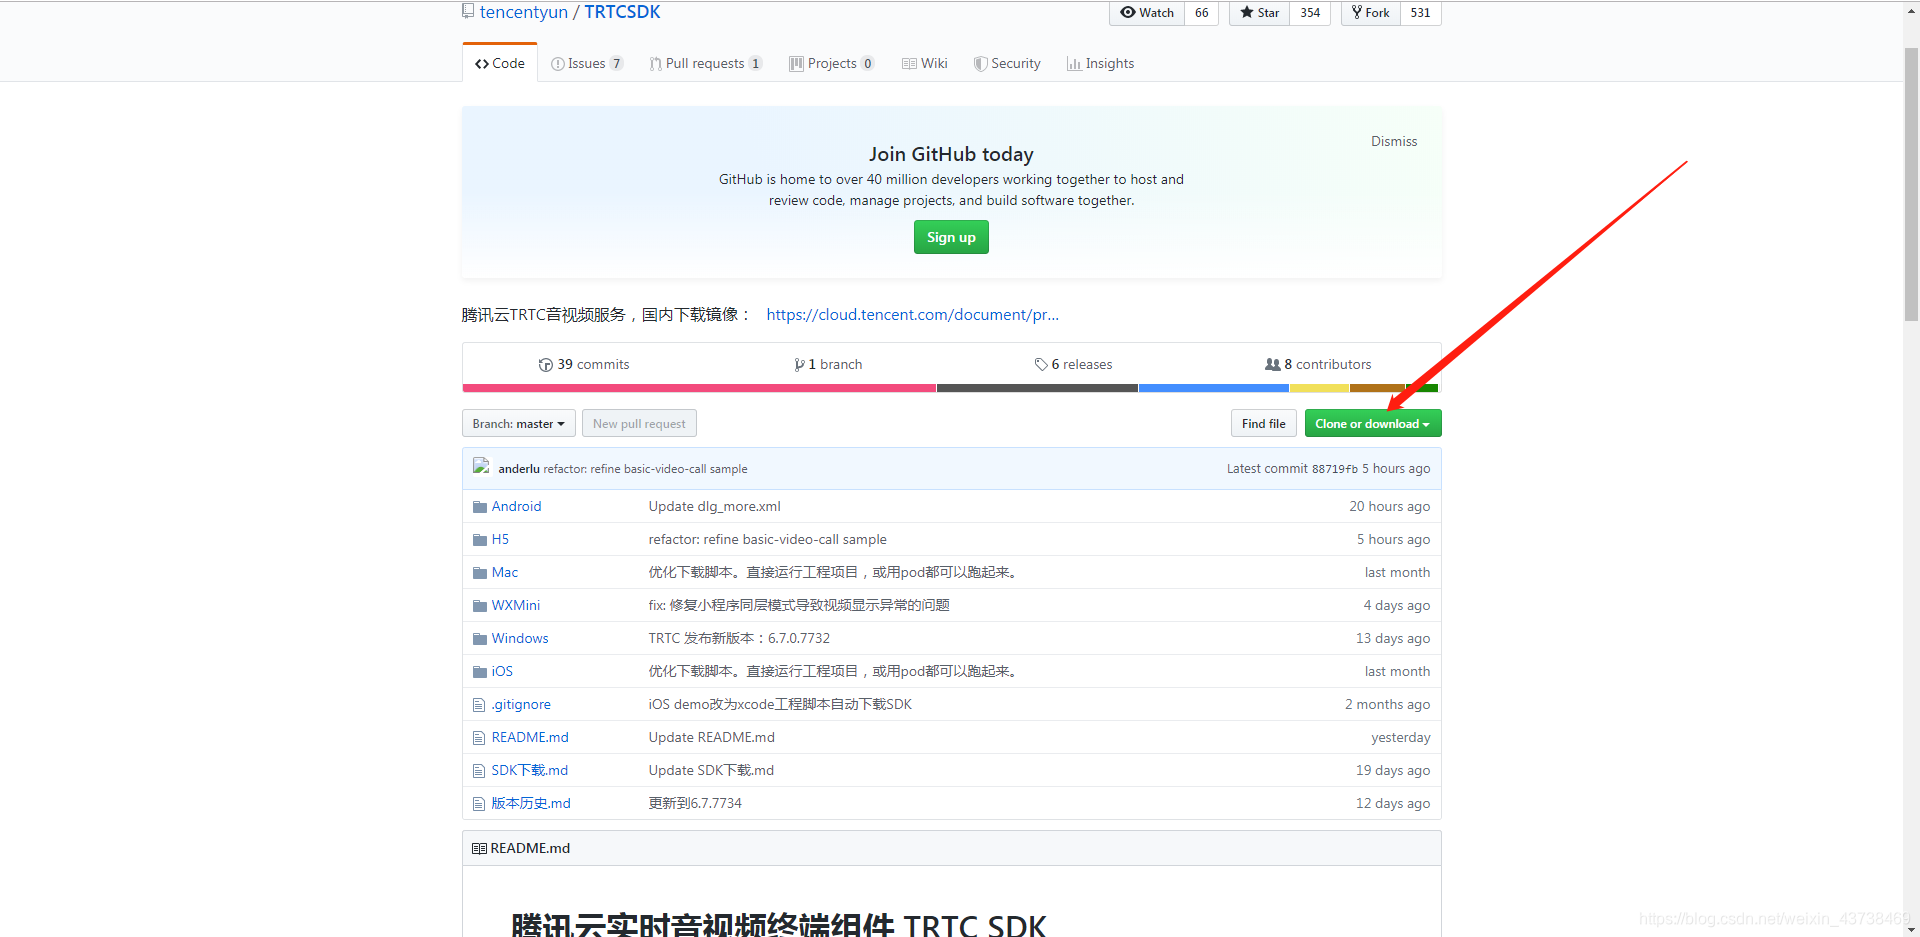Open stargazers count 354

click(1310, 13)
